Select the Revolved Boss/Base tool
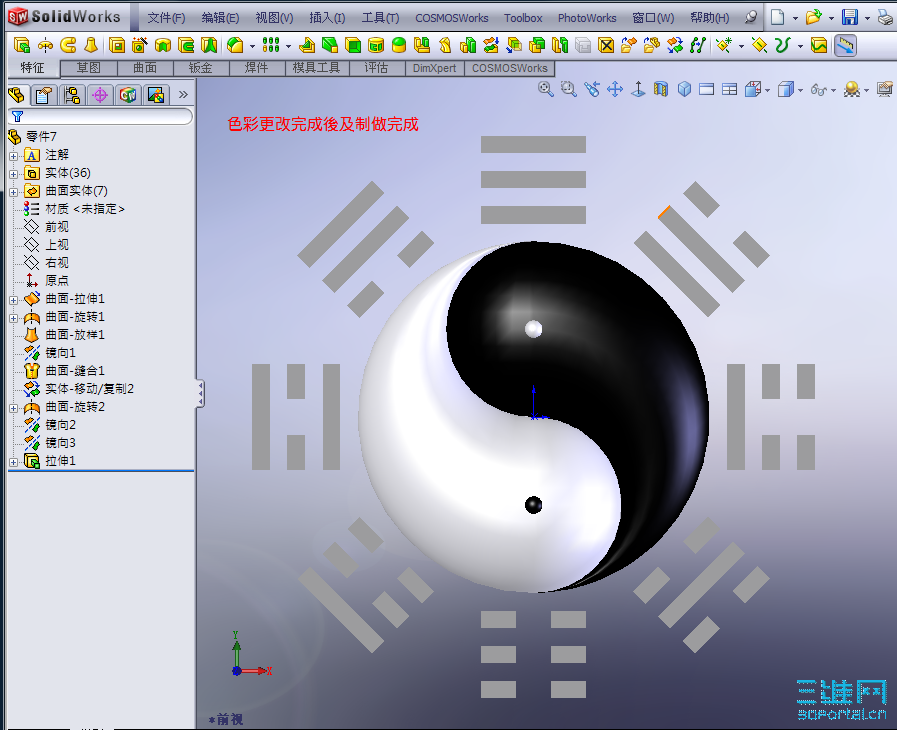 tap(45, 45)
